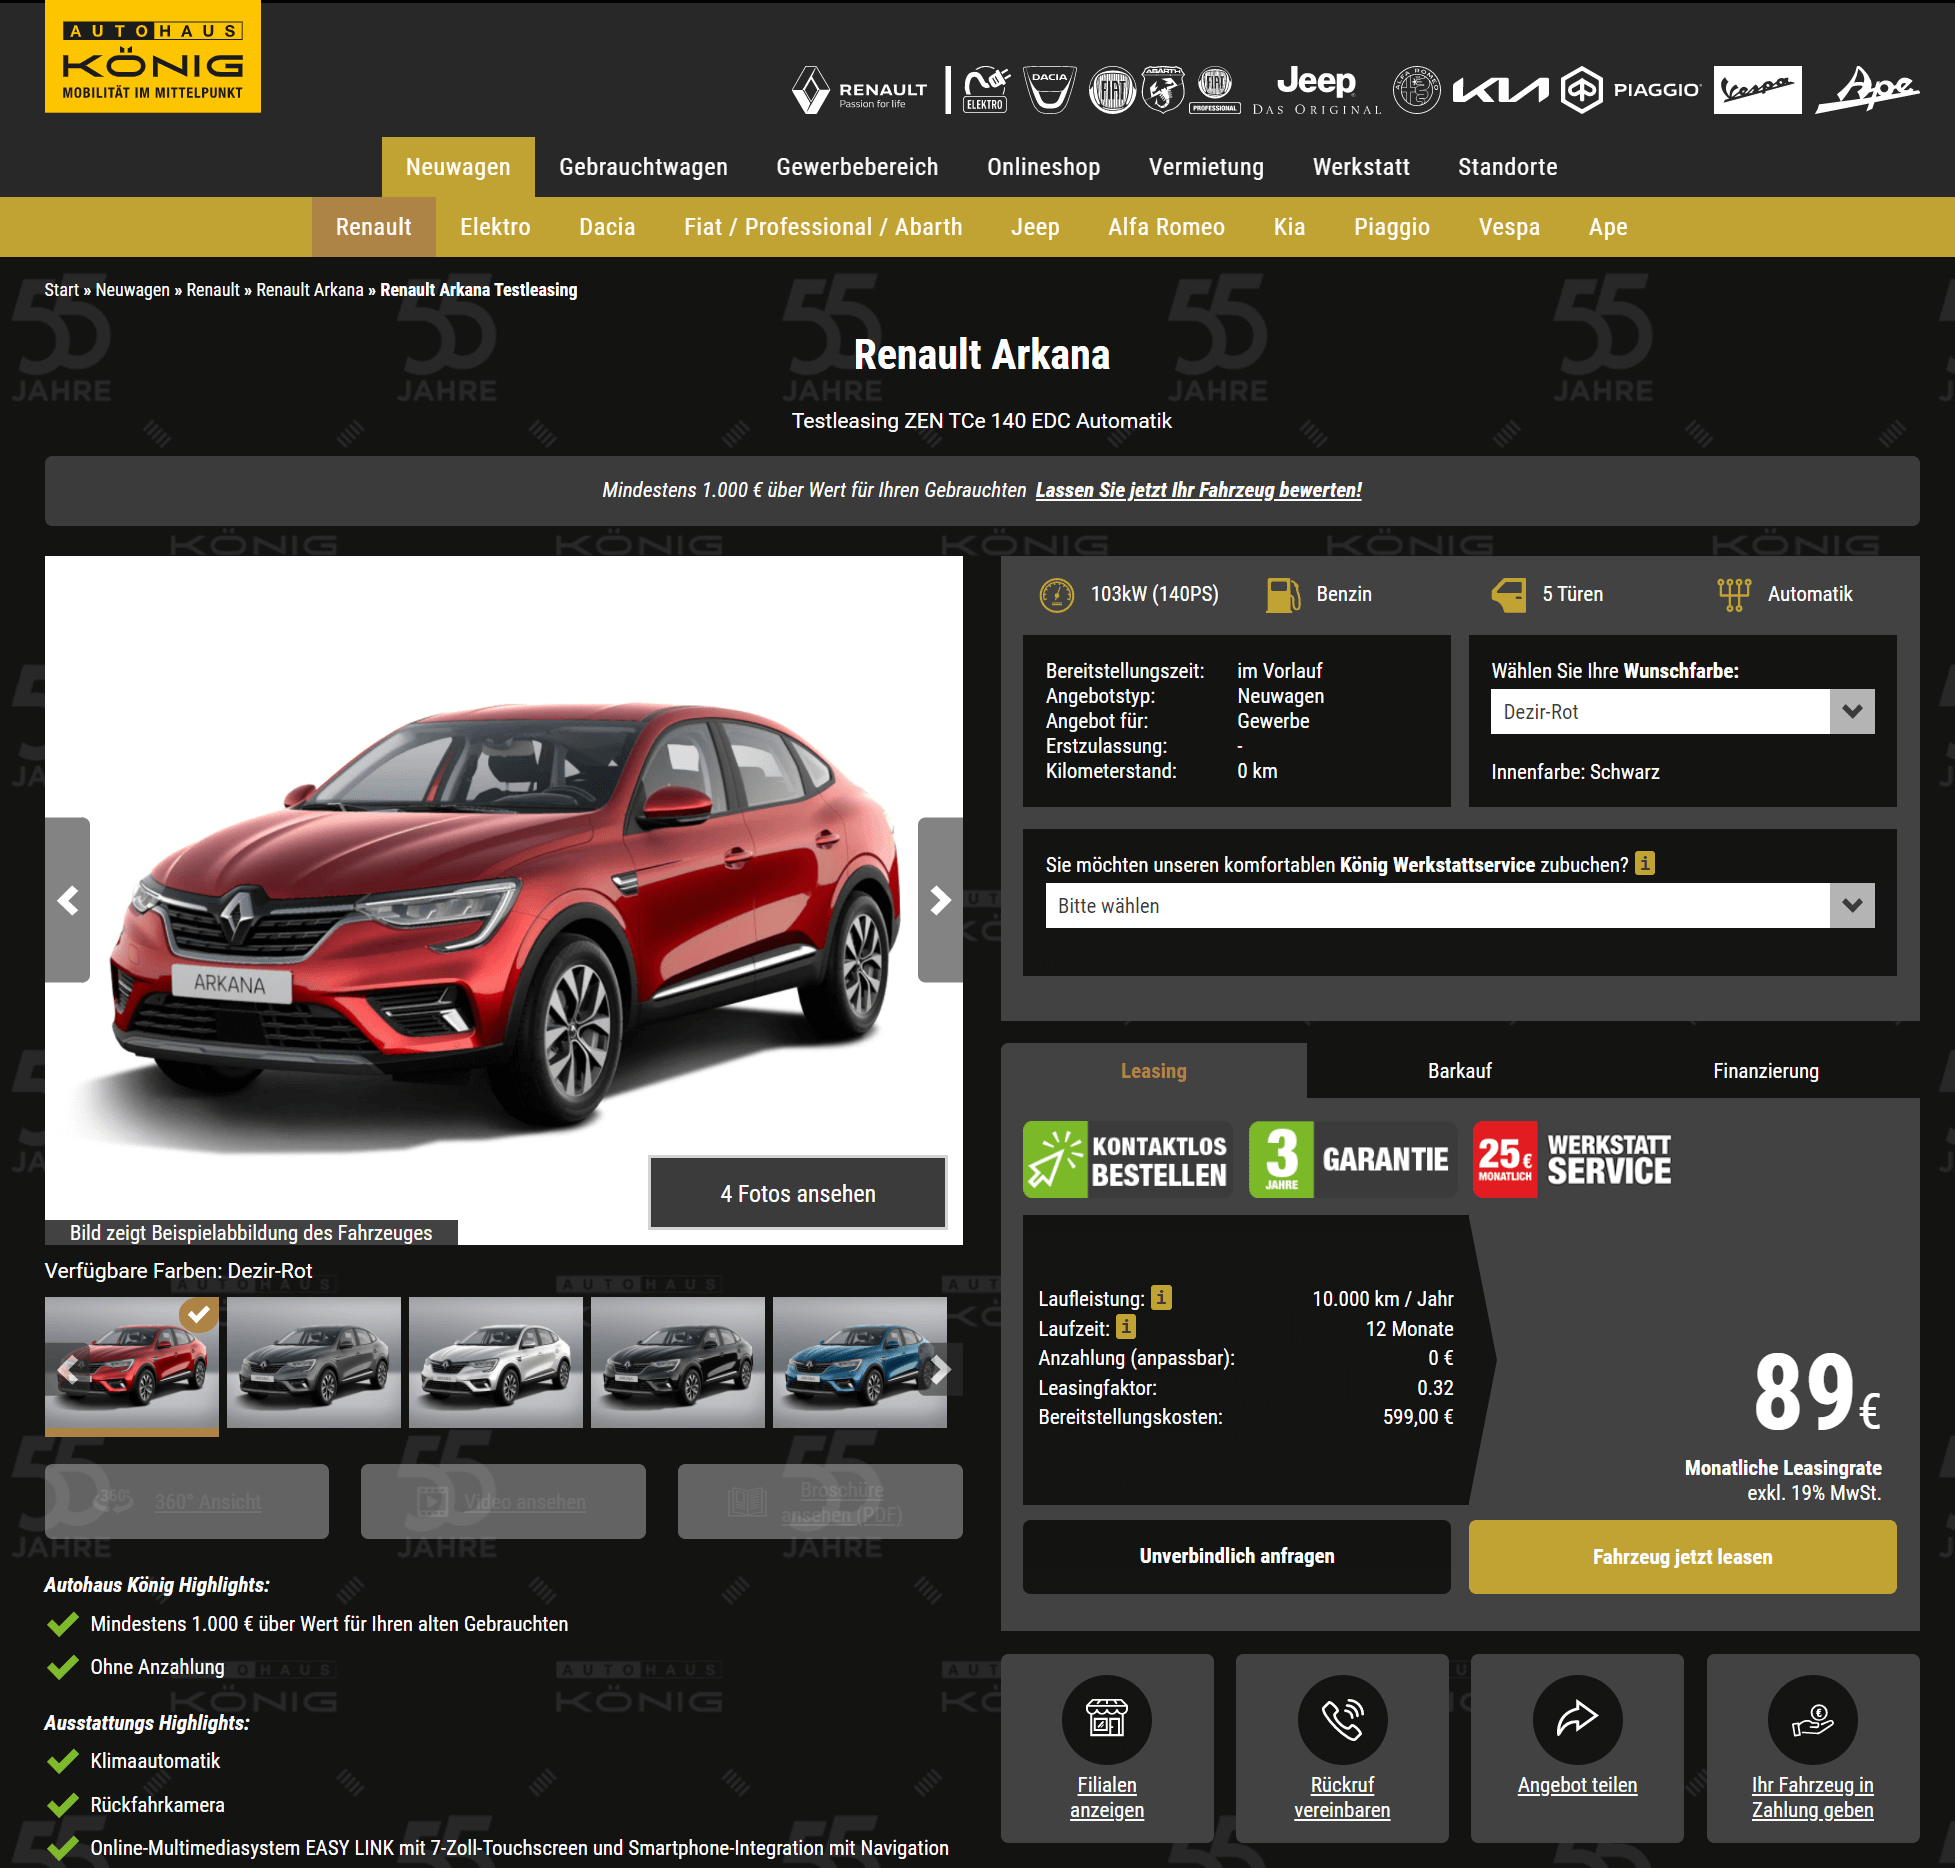Click the Kontaktlos Bestellen badge

[1127, 1160]
